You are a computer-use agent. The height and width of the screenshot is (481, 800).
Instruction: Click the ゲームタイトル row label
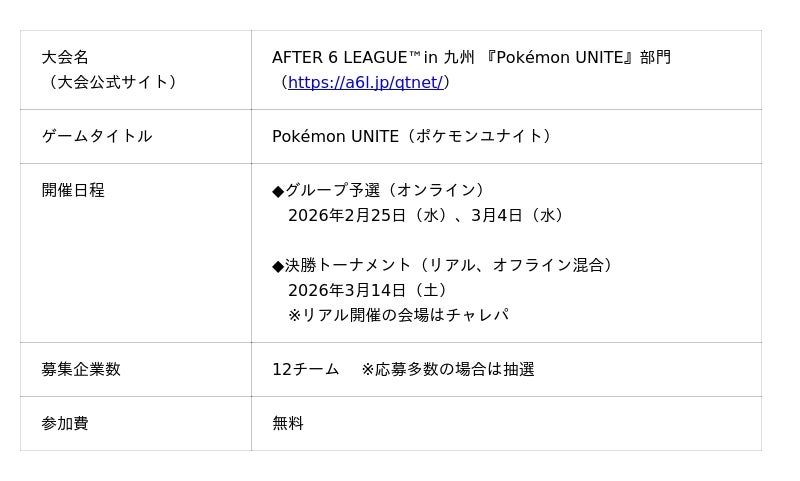[97, 136]
